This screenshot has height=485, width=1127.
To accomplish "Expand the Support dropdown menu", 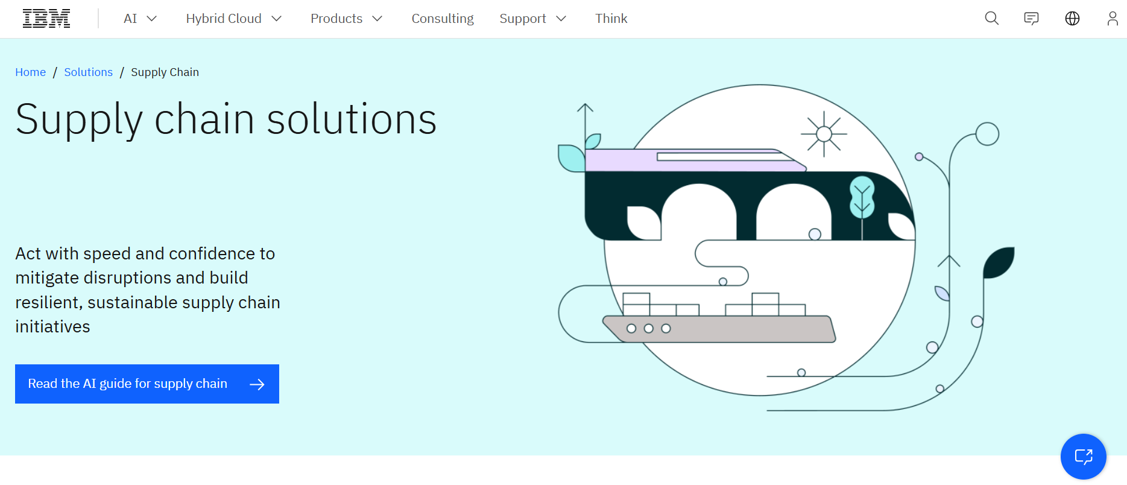I will 532,18.
